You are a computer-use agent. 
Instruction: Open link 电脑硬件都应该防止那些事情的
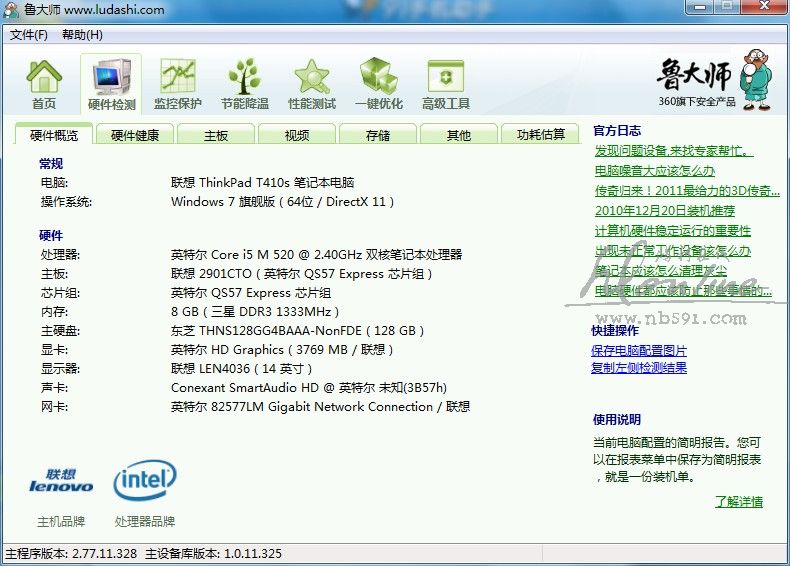pyautogui.click(x=683, y=291)
